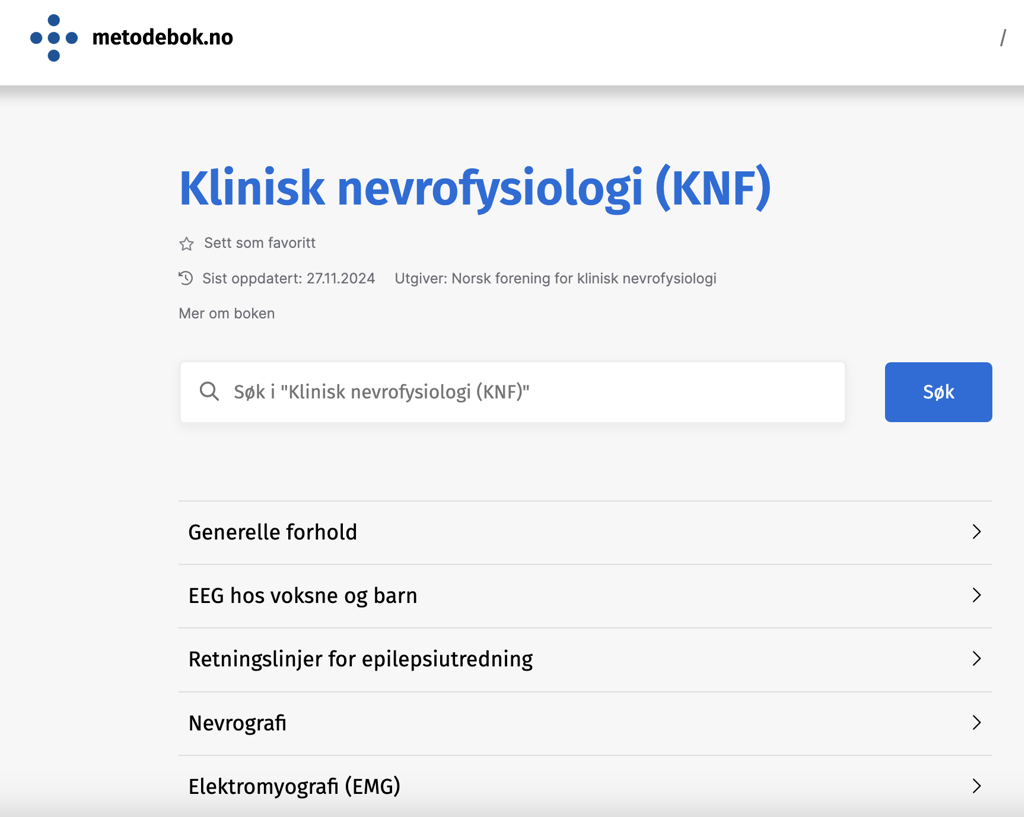Screen dimensions: 1024x817
Task: Click the star icon next to Sett som favoritt
Action: tap(186, 243)
